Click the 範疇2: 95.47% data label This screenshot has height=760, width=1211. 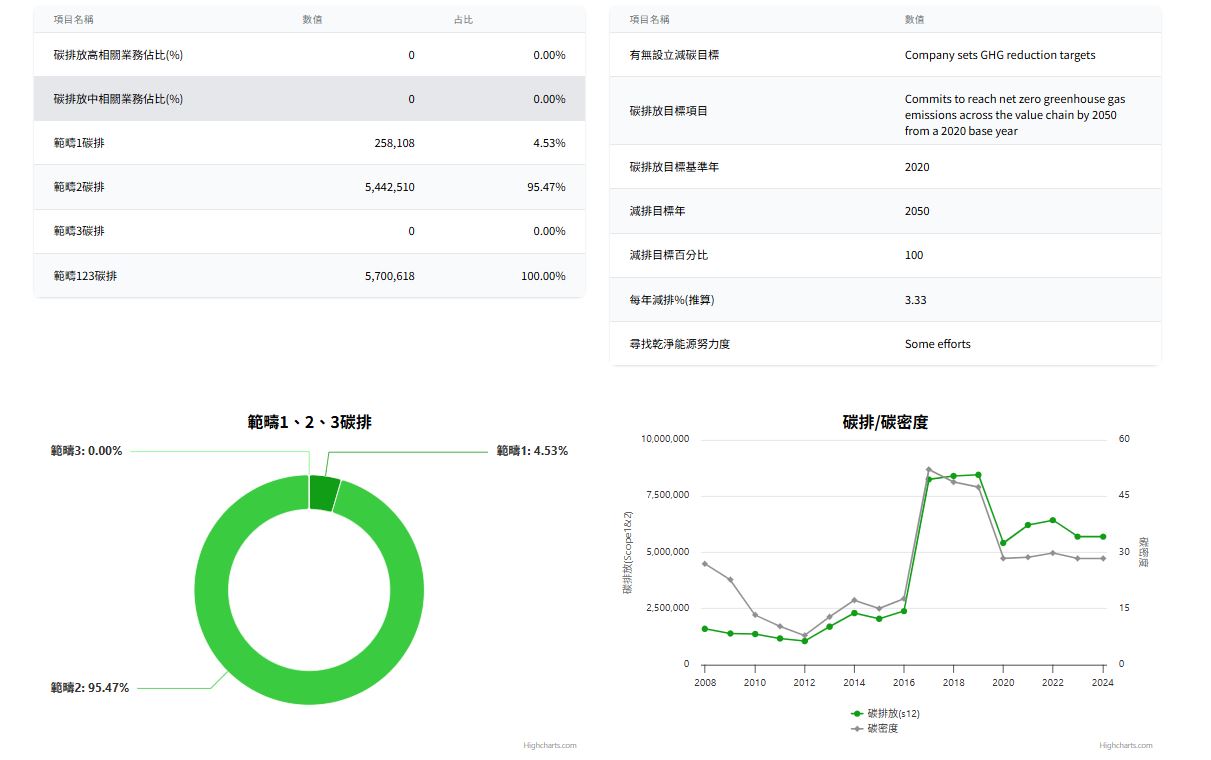click(90, 688)
